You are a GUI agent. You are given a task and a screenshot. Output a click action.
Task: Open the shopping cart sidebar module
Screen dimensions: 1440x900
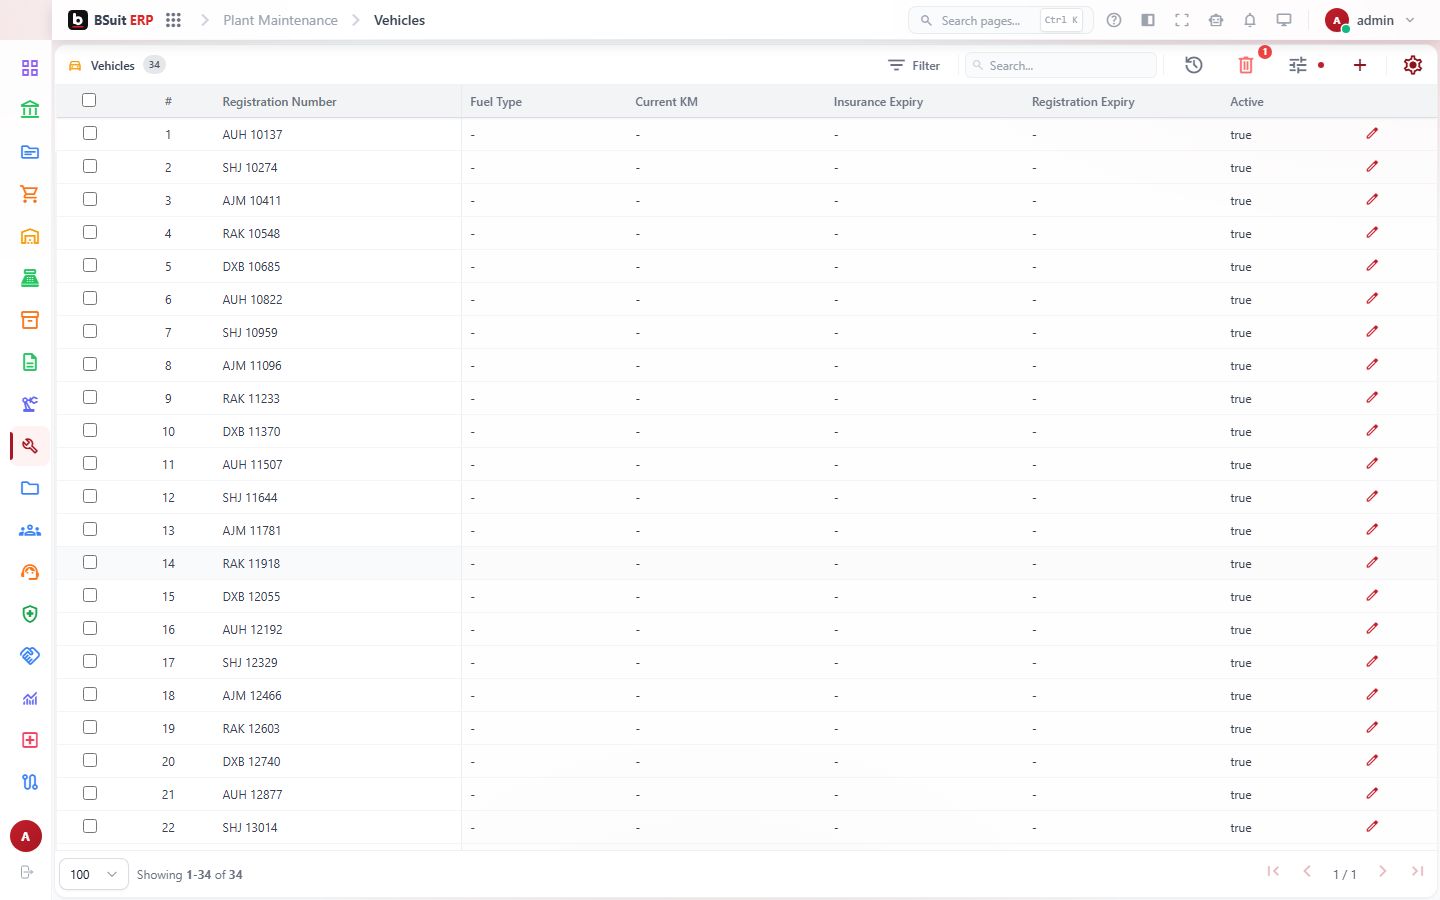[30, 194]
